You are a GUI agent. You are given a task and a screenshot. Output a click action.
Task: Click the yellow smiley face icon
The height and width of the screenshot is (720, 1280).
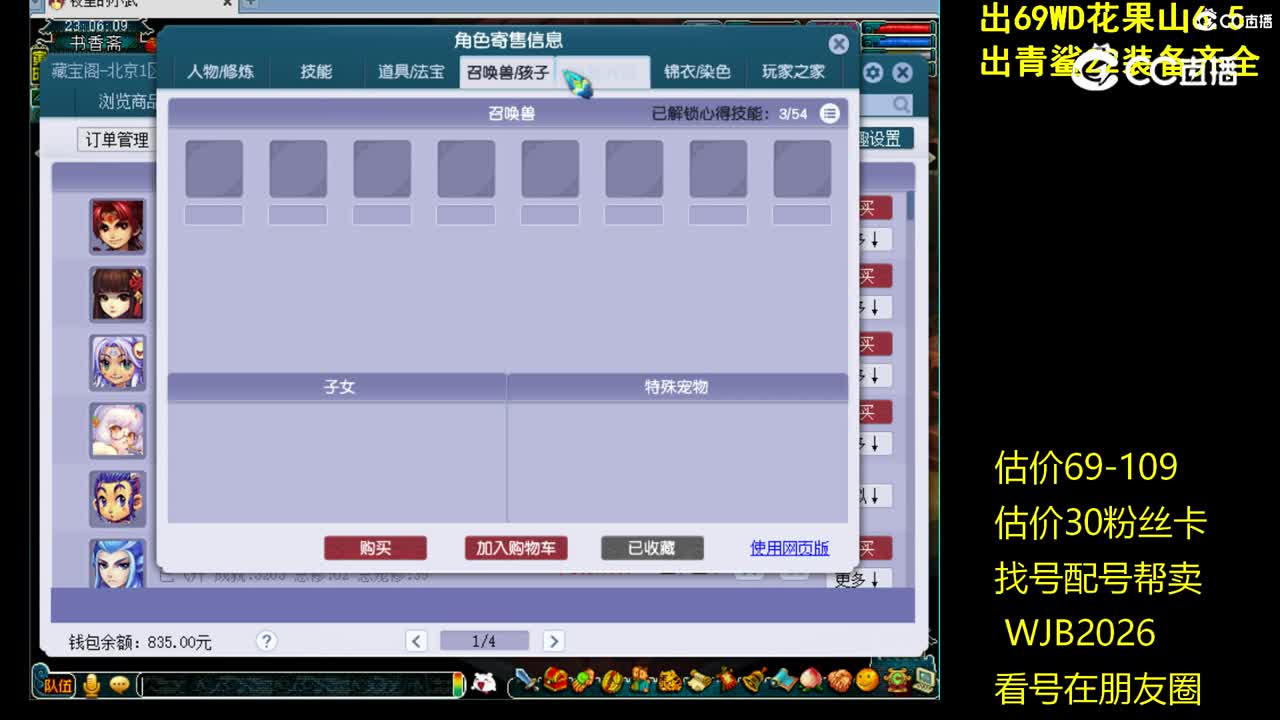pyautogui.click(x=867, y=679)
